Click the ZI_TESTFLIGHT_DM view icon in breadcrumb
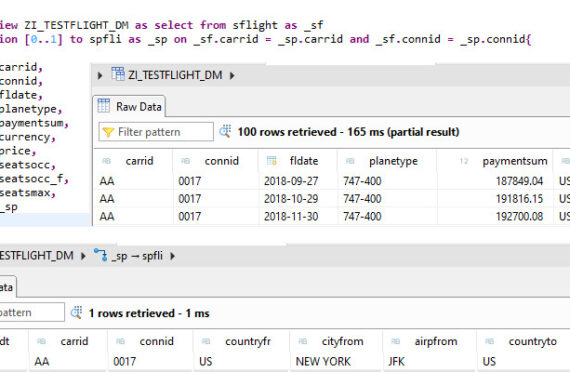The height and width of the screenshot is (372, 570). coord(118,74)
